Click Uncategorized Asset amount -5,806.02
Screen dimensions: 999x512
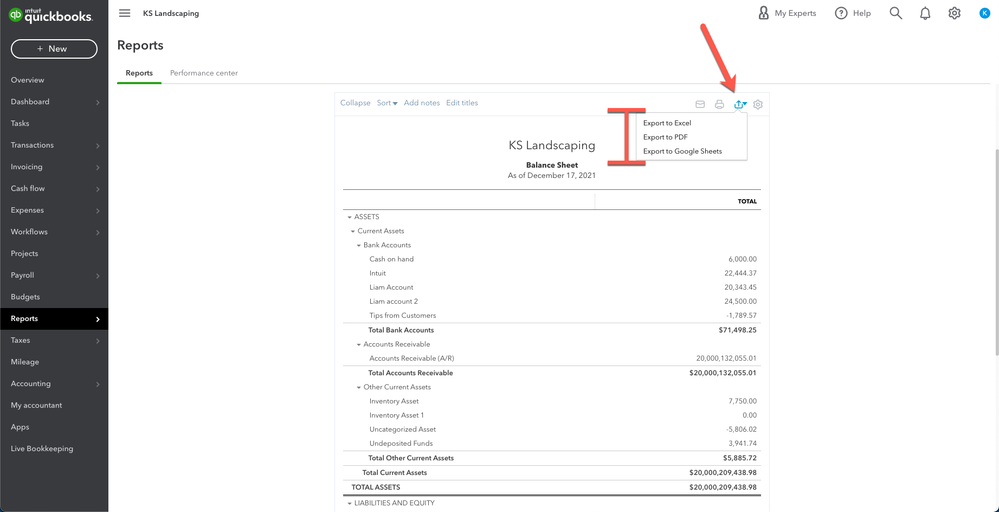click(742, 429)
